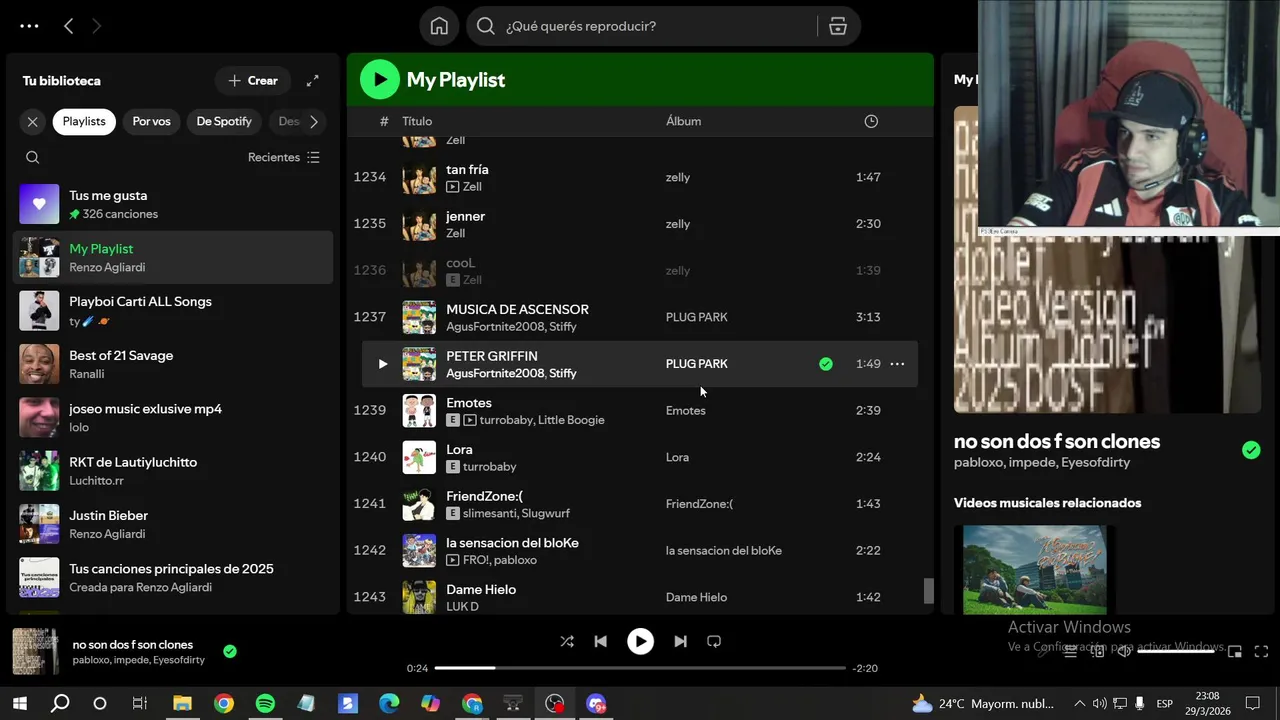Click the tan fría track title
The height and width of the screenshot is (720, 1280).
coord(467,170)
